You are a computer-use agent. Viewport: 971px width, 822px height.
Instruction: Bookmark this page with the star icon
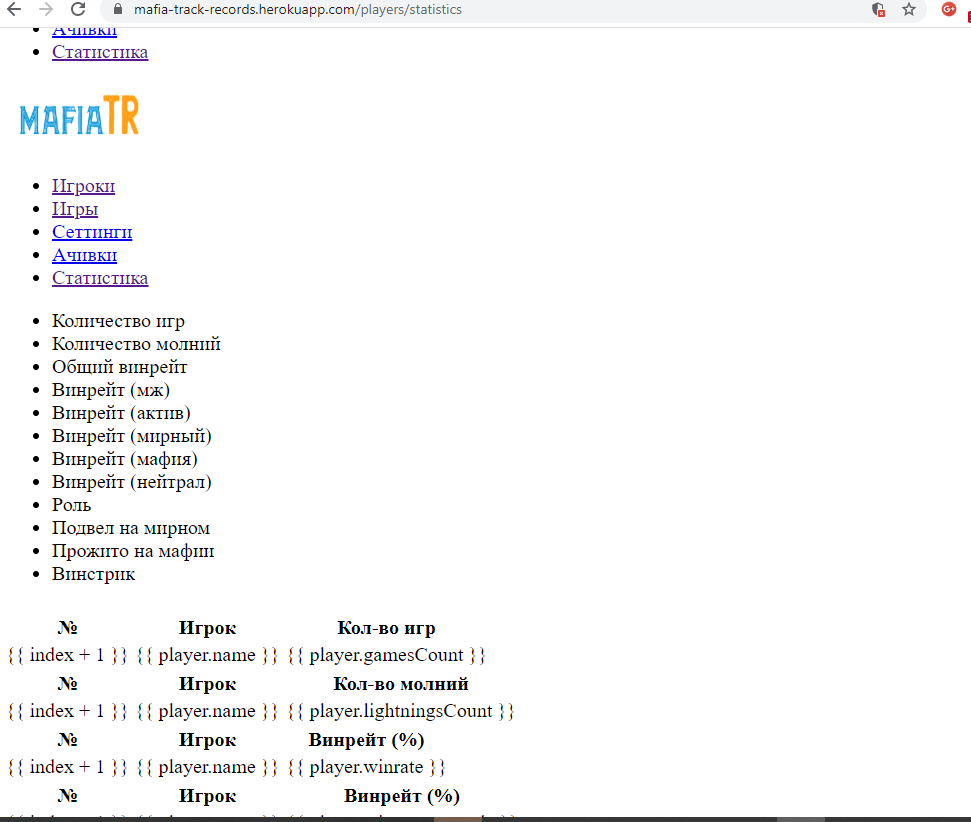tap(908, 10)
